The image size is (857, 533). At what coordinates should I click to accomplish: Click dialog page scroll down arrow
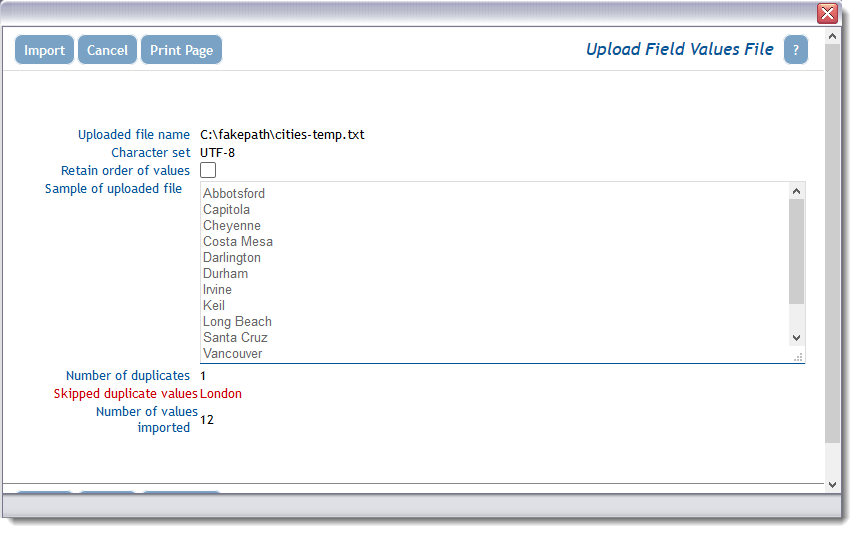point(832,484)
